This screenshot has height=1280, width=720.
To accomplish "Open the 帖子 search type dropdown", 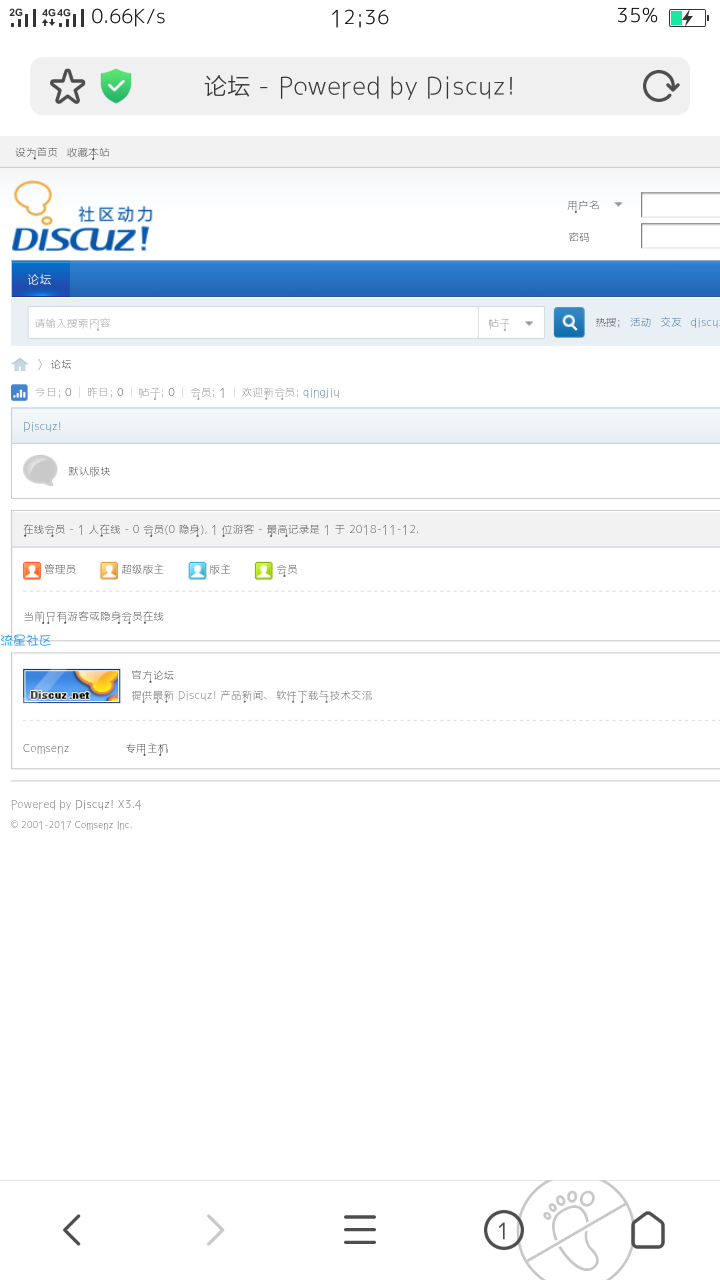I will (512, 323).
